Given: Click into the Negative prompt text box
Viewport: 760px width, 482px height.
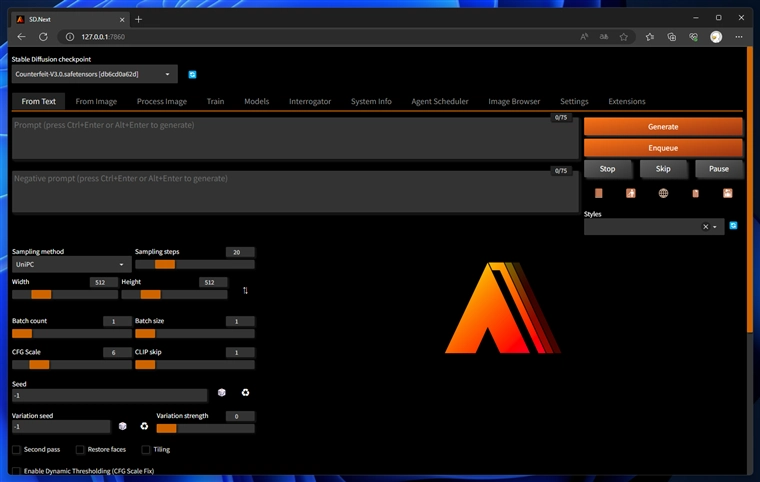Looking at the screenshot, I should click(295, 192).
